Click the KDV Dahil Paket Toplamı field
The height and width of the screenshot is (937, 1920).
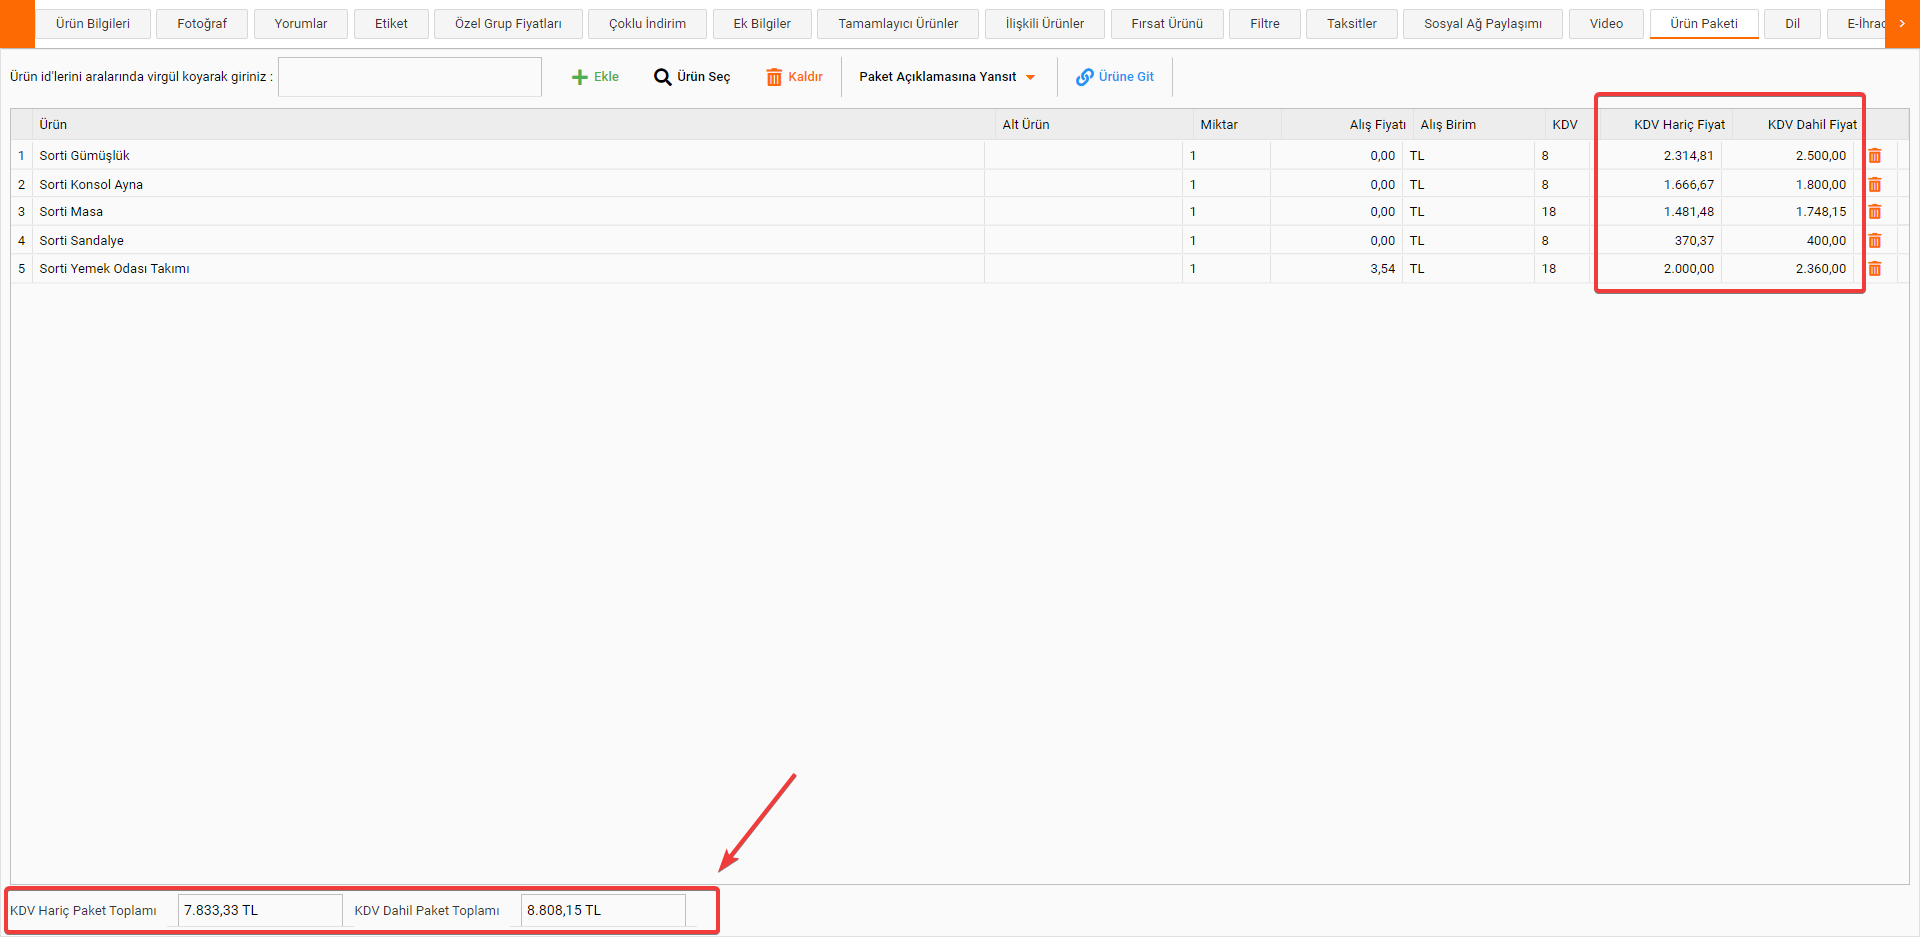click(x=603, y=910)
